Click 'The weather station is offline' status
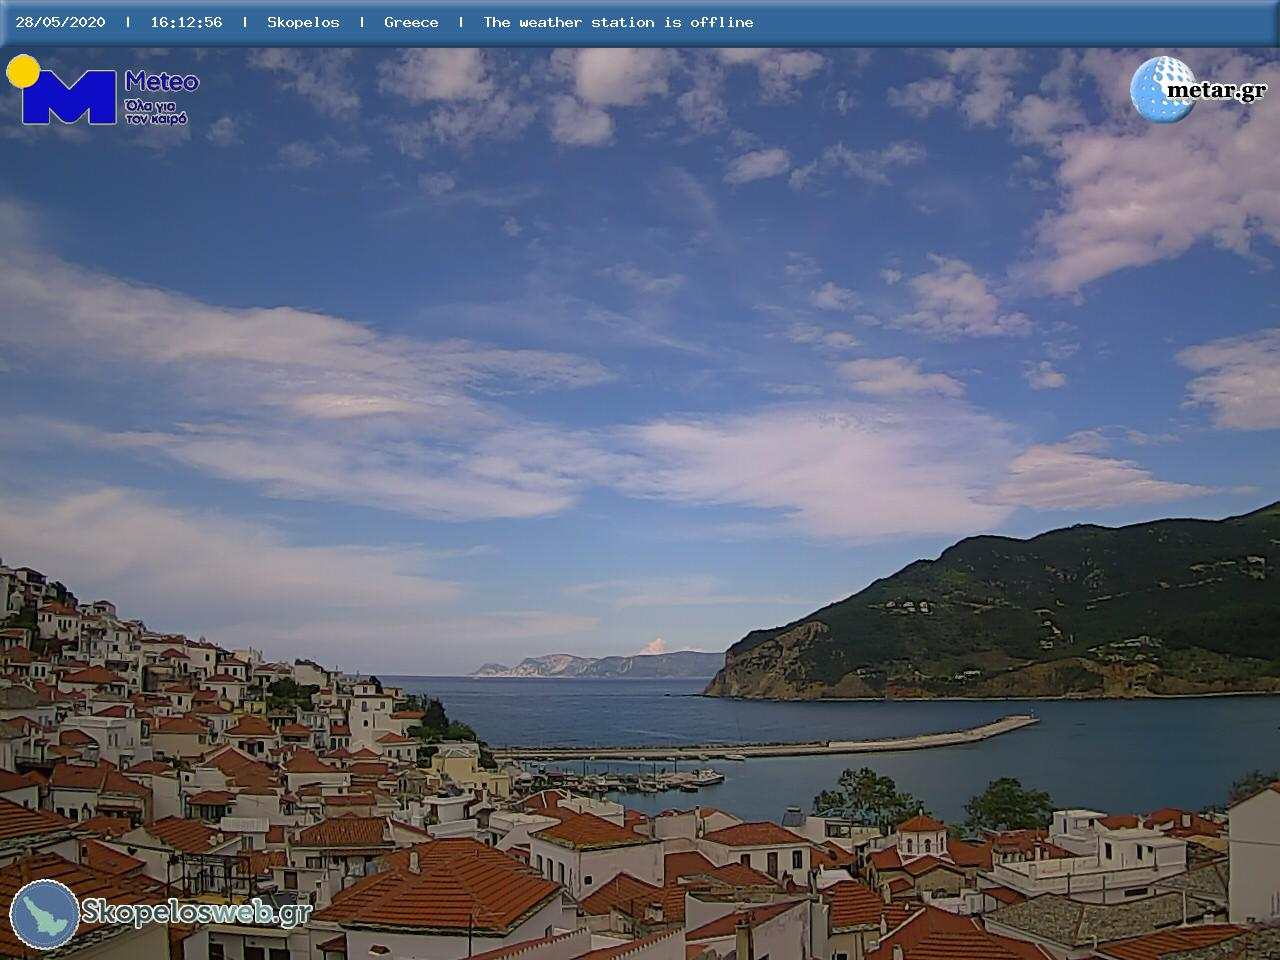Screen dimensions: 1280x960 618,22
